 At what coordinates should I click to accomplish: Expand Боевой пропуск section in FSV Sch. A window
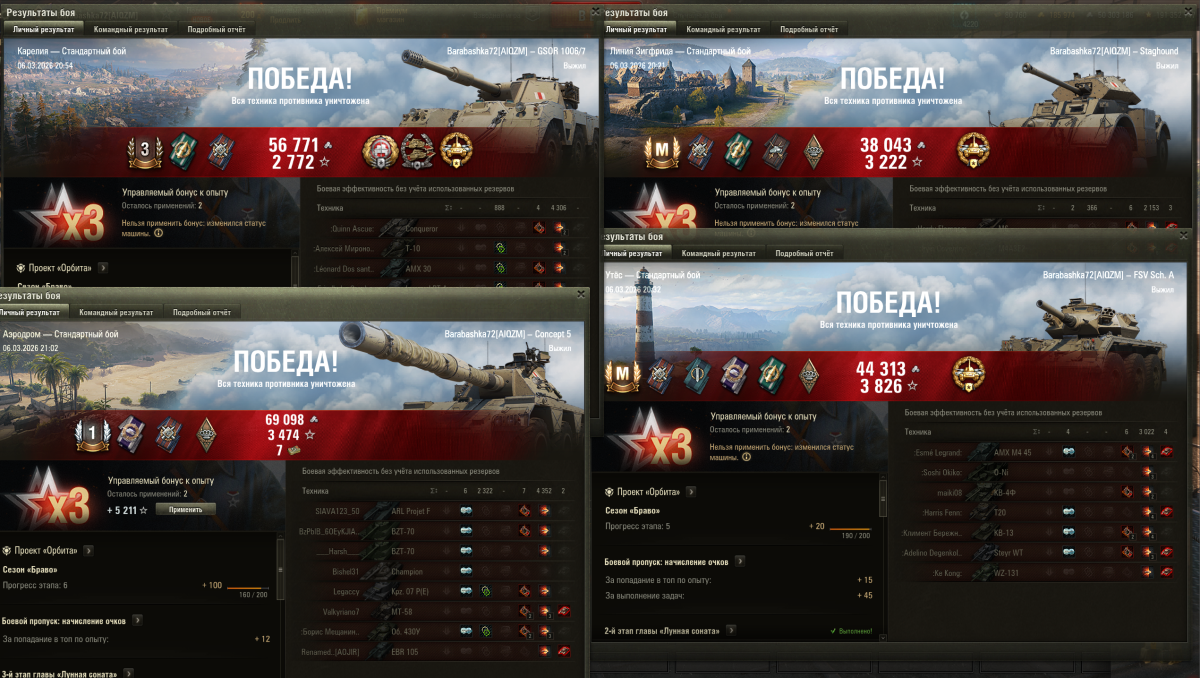point(734,561)
